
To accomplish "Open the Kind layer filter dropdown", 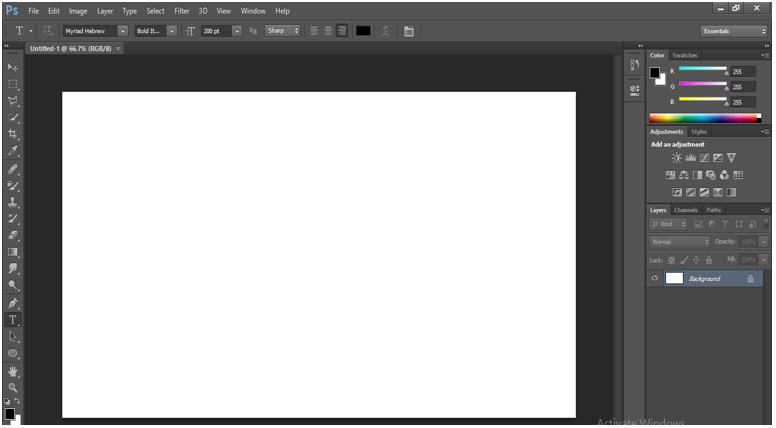I will [x=669, y=224].
